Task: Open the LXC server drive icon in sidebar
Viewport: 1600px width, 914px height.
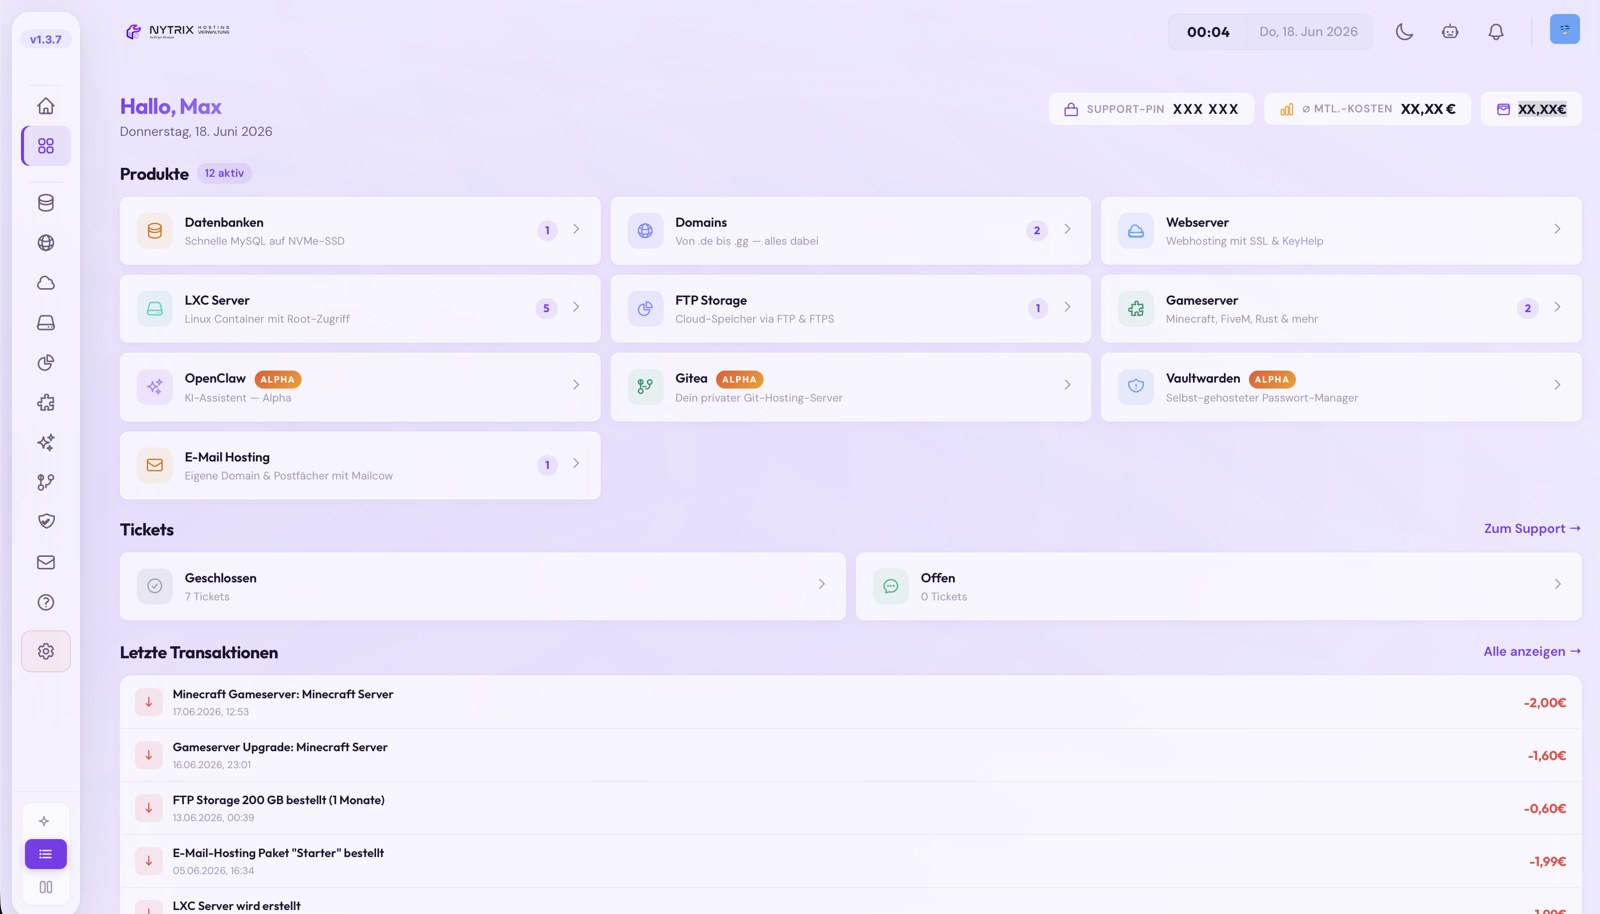Action: click(46, 323)
